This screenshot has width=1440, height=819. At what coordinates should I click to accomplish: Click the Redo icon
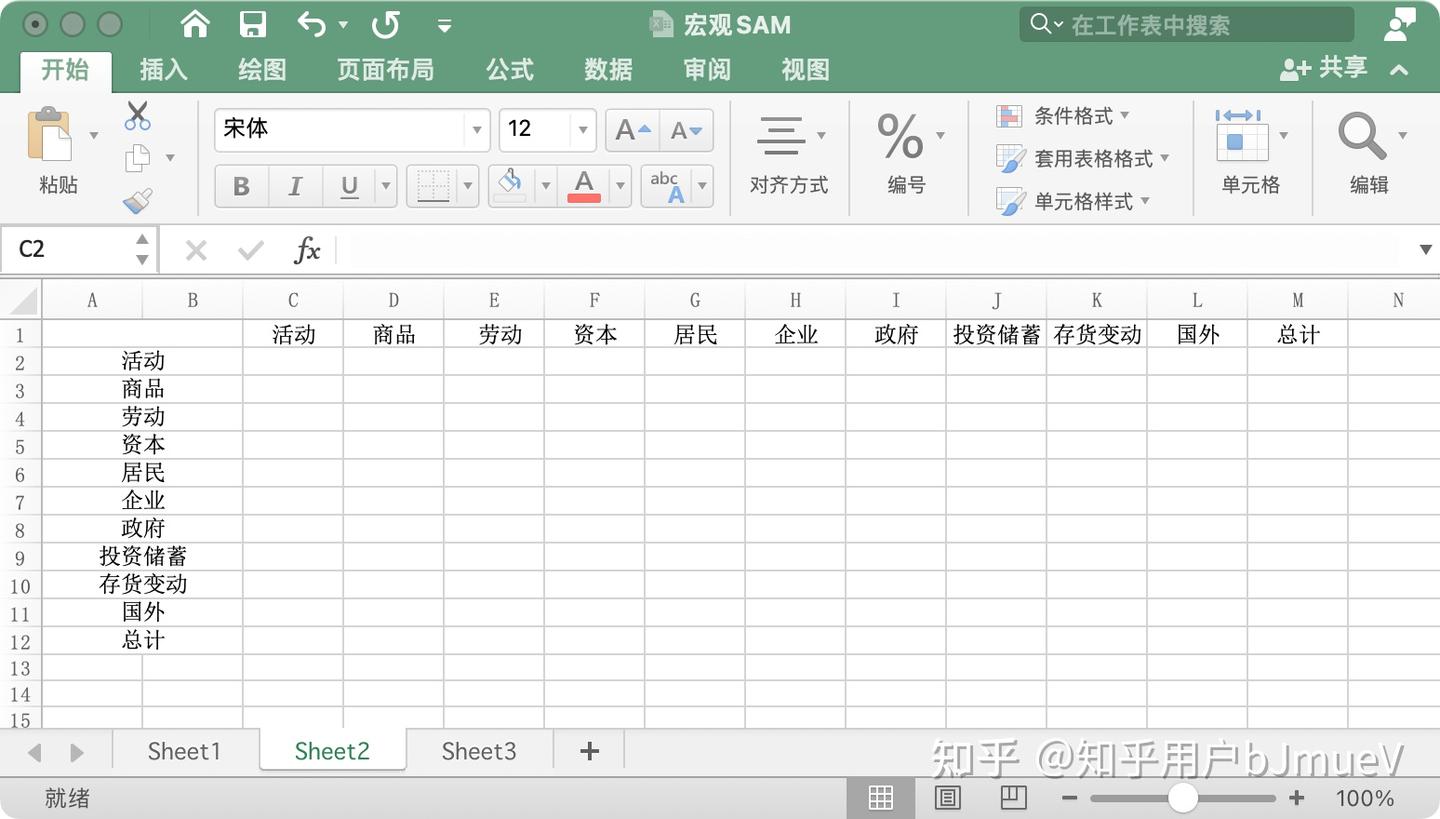point(386,24)
